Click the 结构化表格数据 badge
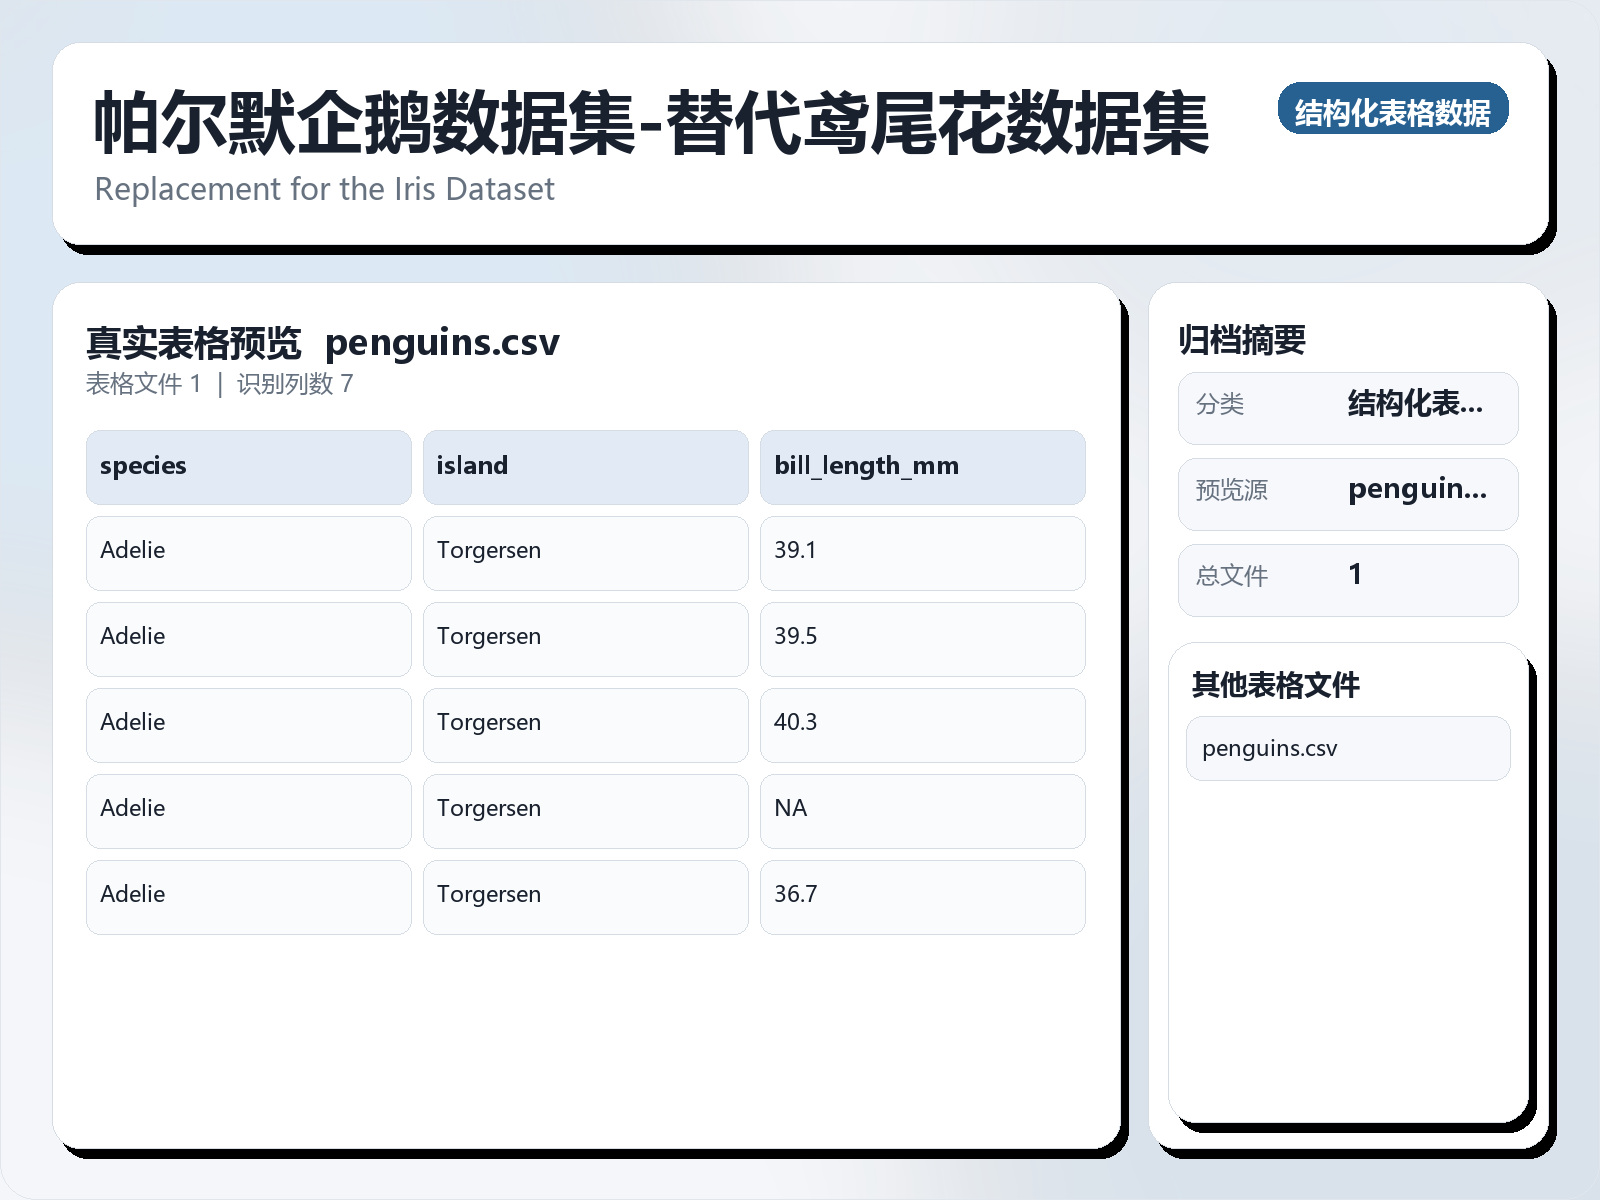This screenshot has height=1200, width=1600. tap(1394, 111)
